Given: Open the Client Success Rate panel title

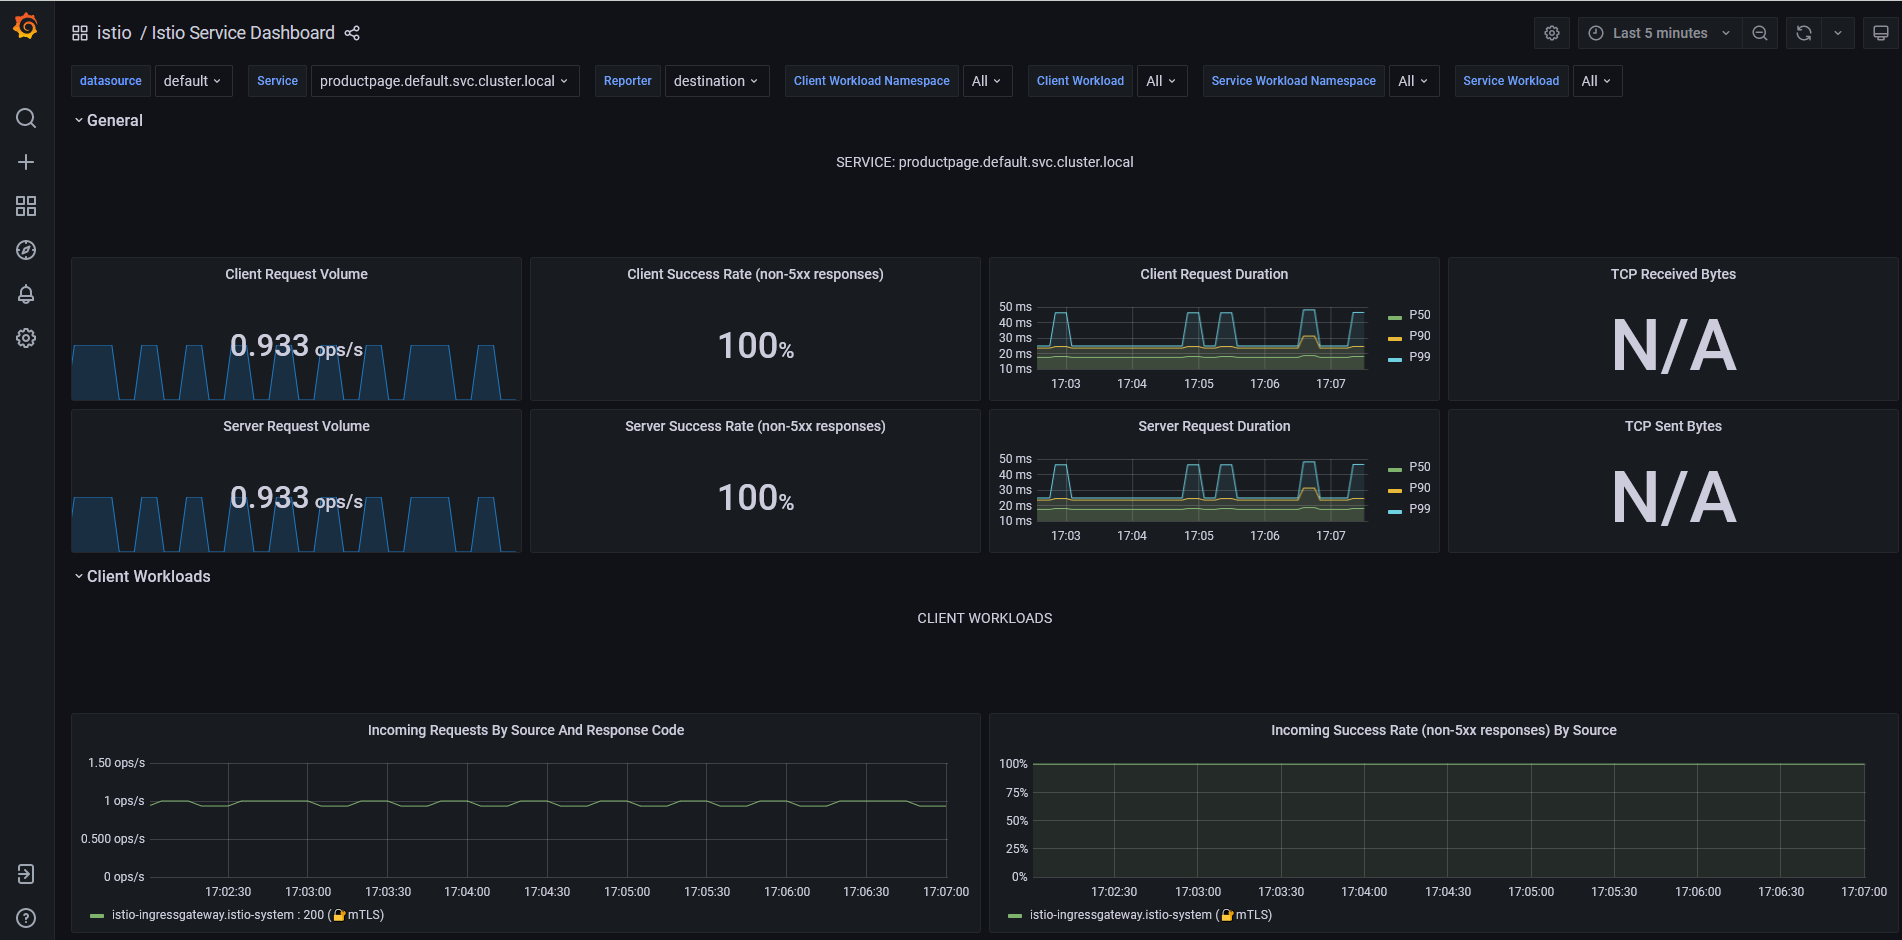Looking at the screenshot, I should click(755, 274).
